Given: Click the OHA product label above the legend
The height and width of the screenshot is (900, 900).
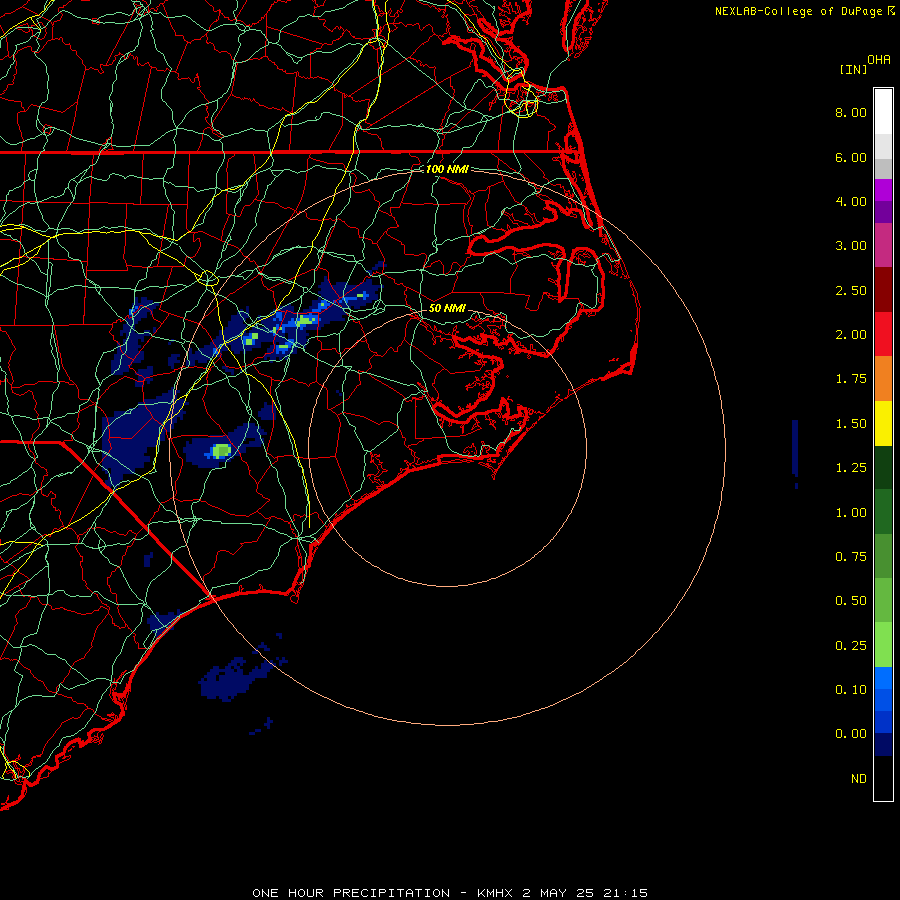Looking at the screenshot, I should (879, 60).
